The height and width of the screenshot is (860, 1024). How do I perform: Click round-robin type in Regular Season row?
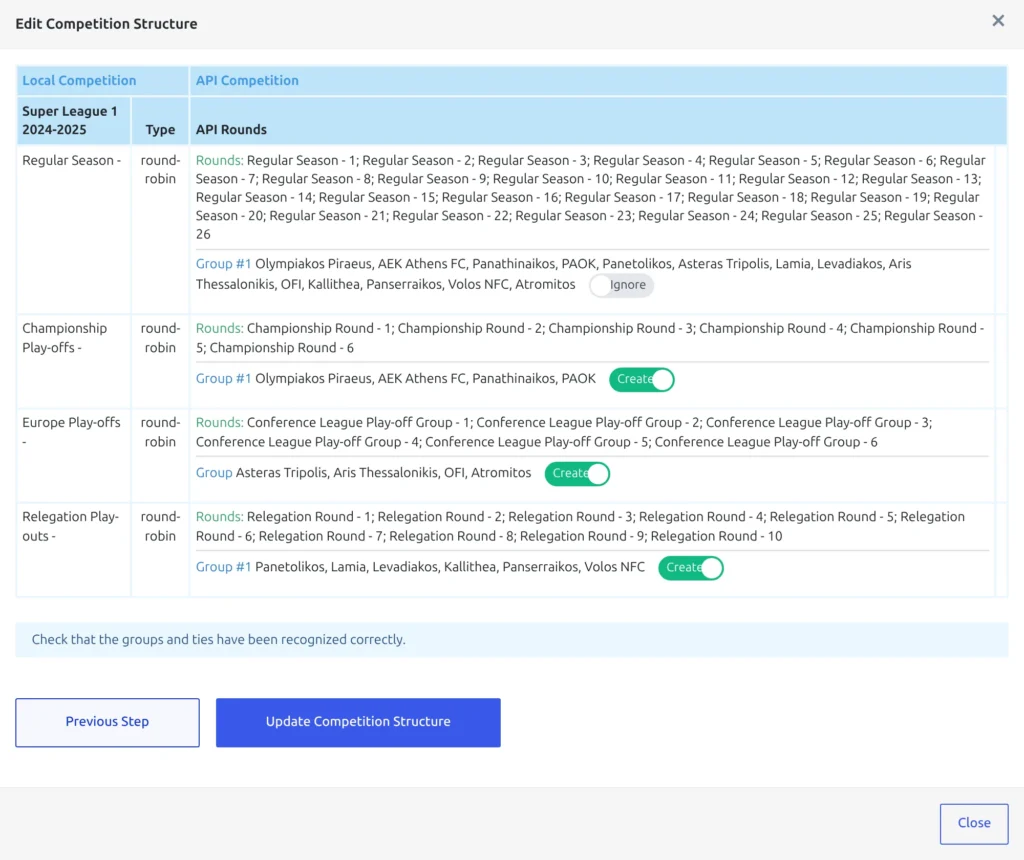coord(160,170)
